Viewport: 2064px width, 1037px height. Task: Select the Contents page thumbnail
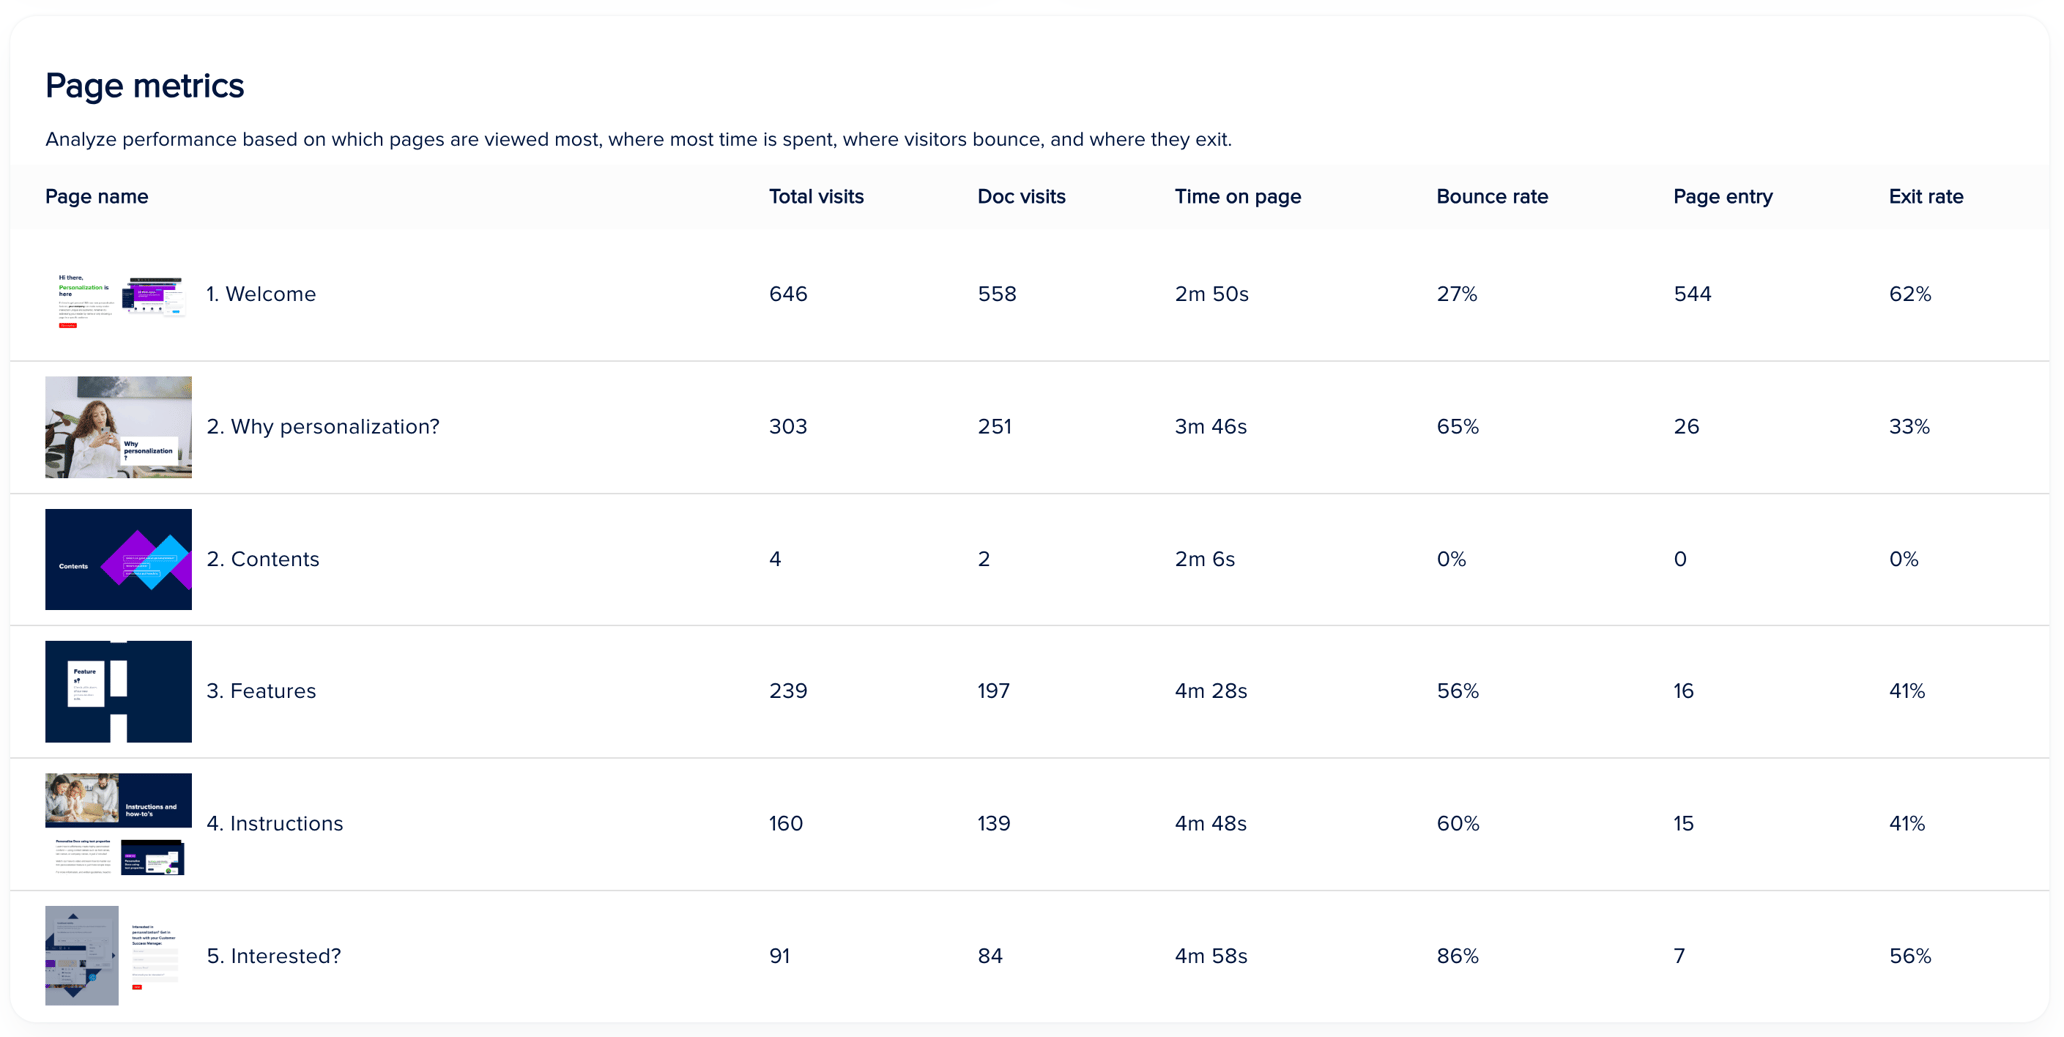(x=118, y=559)
